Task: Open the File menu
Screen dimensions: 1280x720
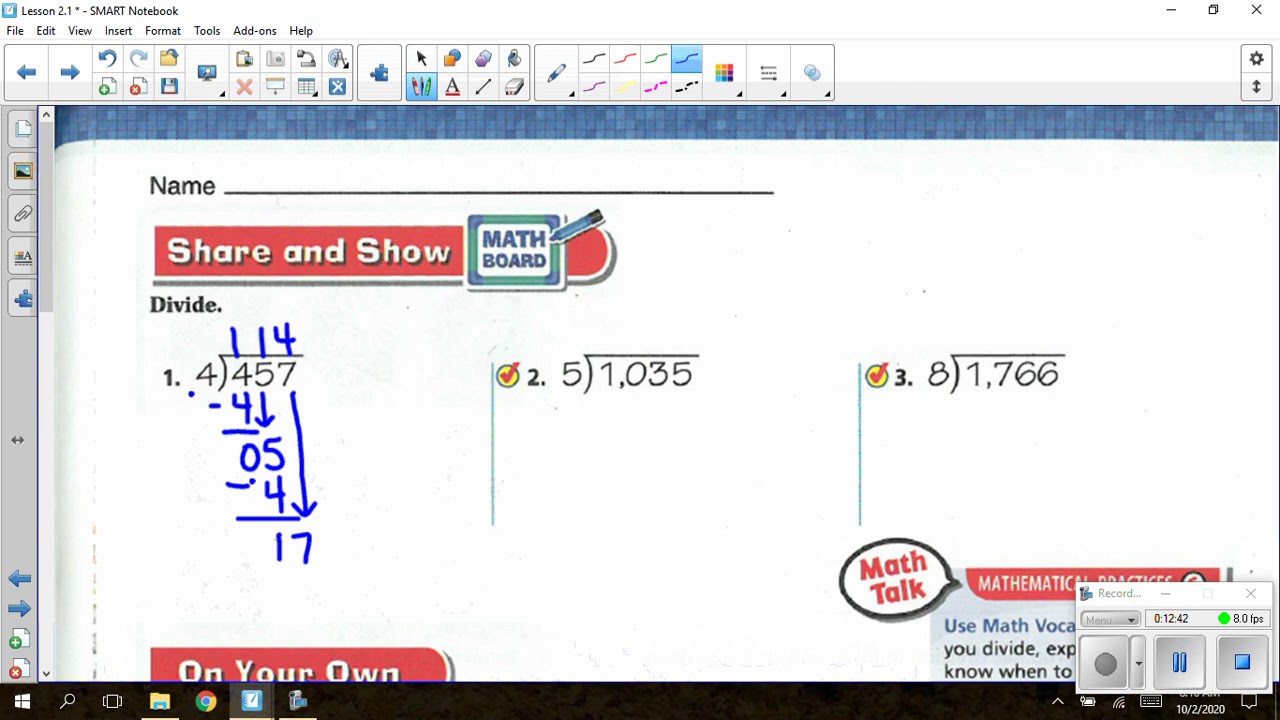Action: coord(15,31)
